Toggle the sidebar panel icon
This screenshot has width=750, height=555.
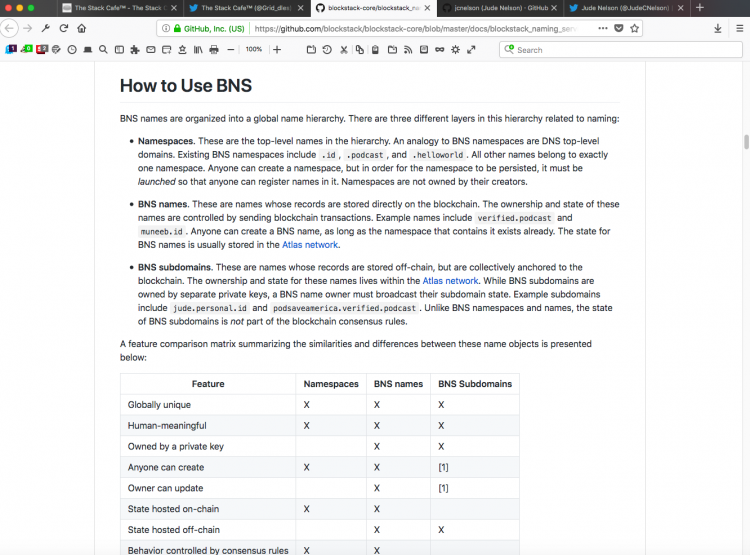point(120,50)
